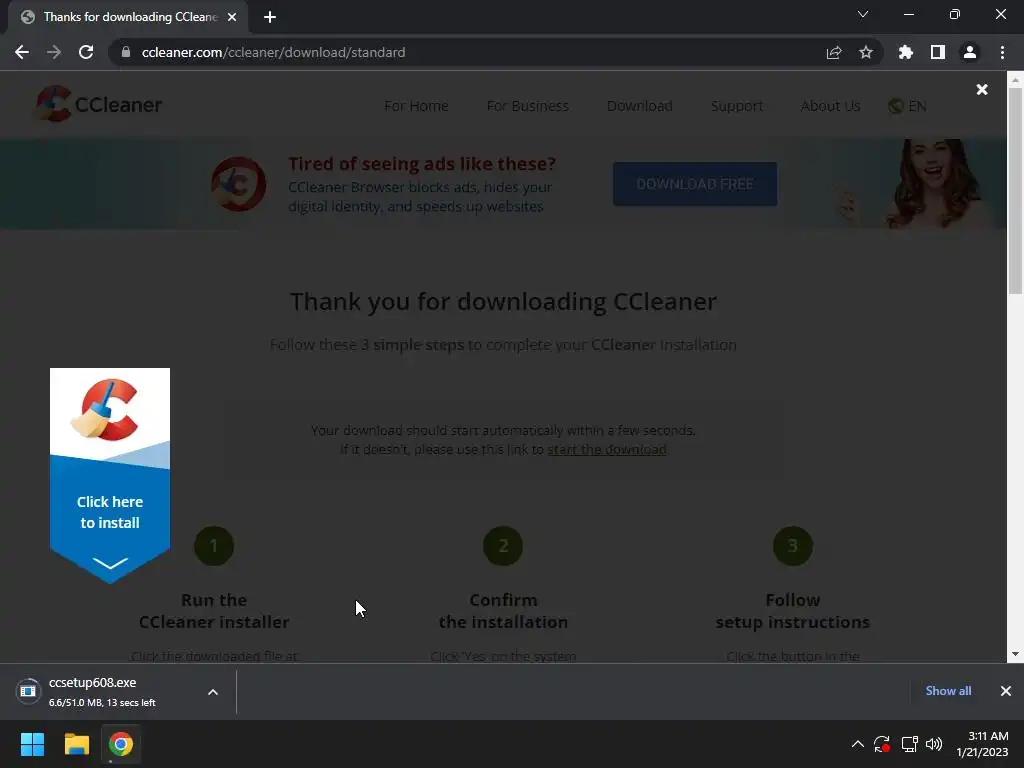The image size is (1024, 768).
Task: Click the 'Confirm the installation' heading
Action: click(503, 611)
